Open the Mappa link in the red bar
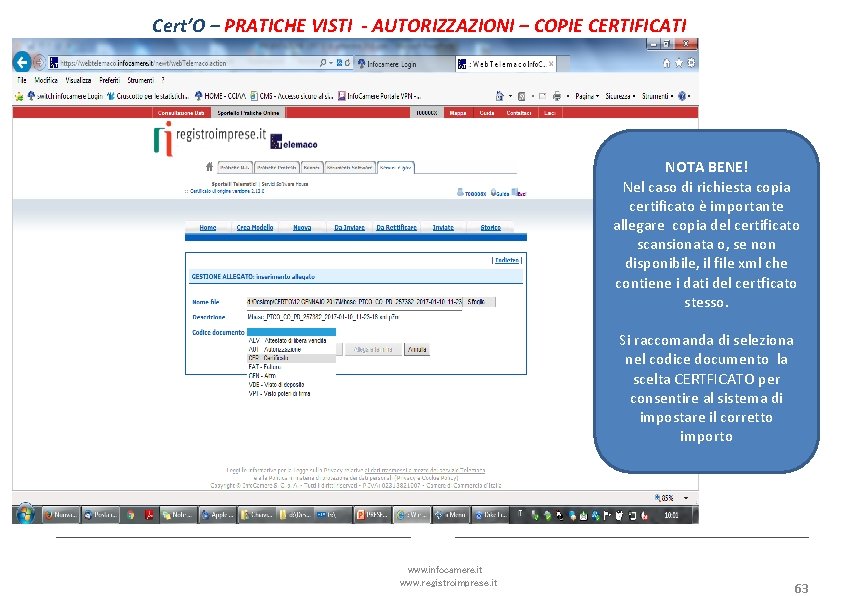Viewport: 842px width, 596px height. pyautogui.click(x=458, y=113)
